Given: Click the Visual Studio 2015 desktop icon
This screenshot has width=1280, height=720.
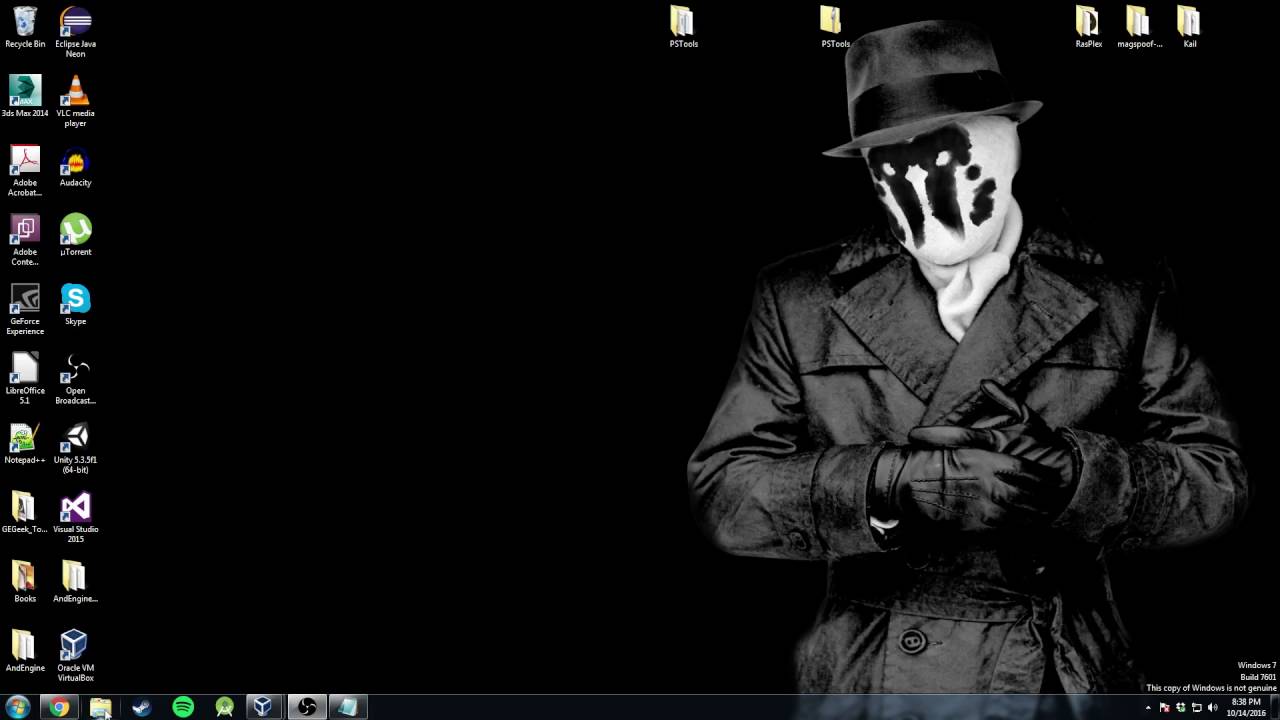Looking at the screenshot, I should (75, 517).
